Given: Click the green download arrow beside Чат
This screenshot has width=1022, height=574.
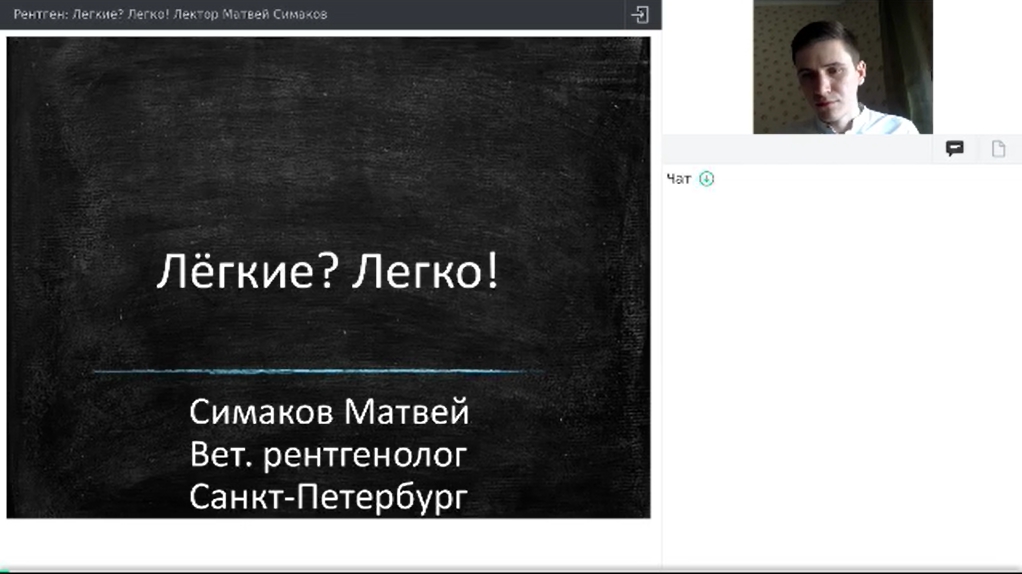Looking at the screenshot, I should pos(707,179).
